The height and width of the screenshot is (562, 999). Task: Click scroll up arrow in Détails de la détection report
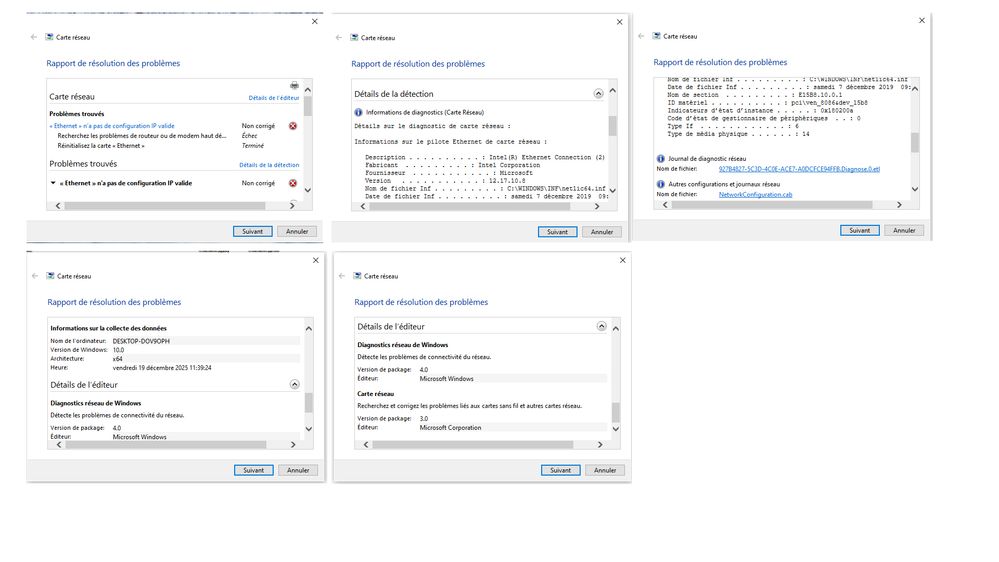[x=613, y=90]
